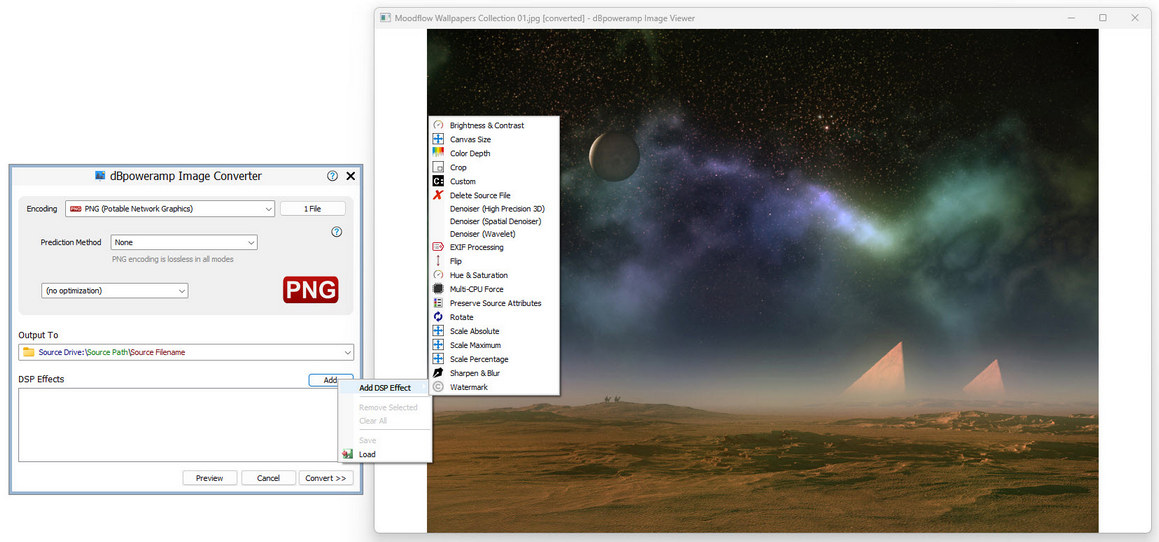Click the 1 File button
This screenshot has height=542, width=1159.
[313, 209]
